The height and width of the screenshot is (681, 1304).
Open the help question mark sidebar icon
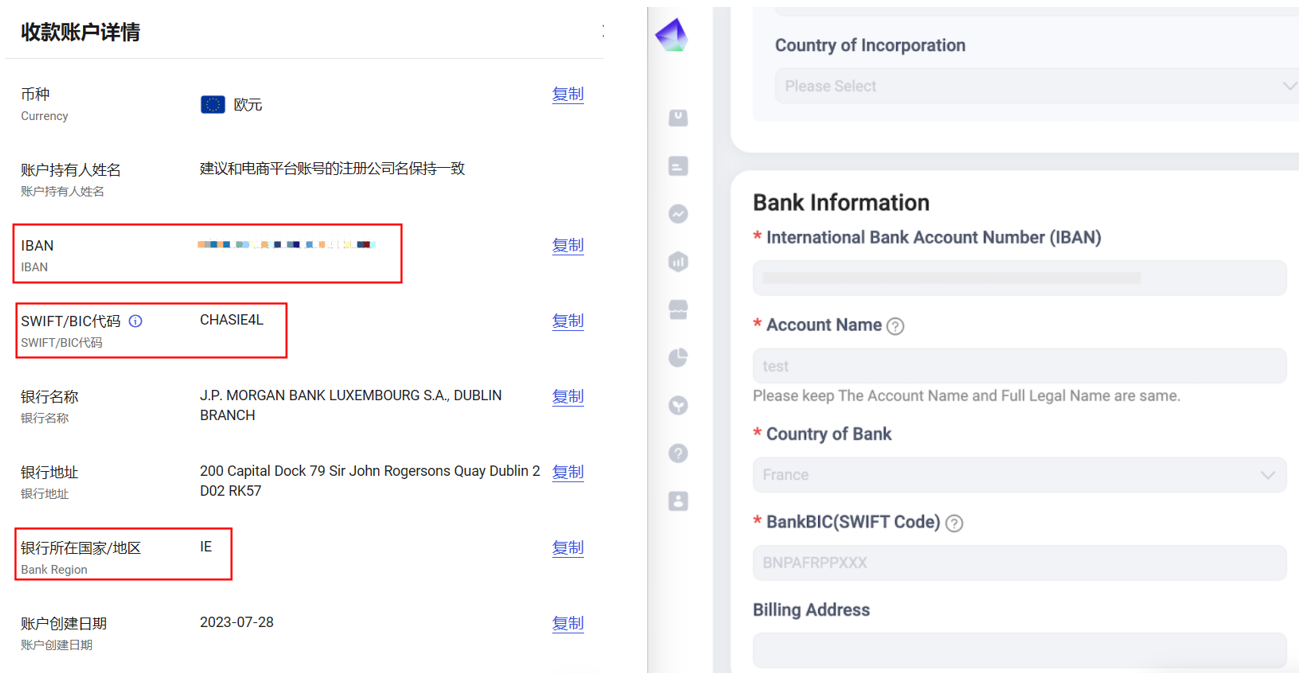pyautogui.click(x=678, y=453)
